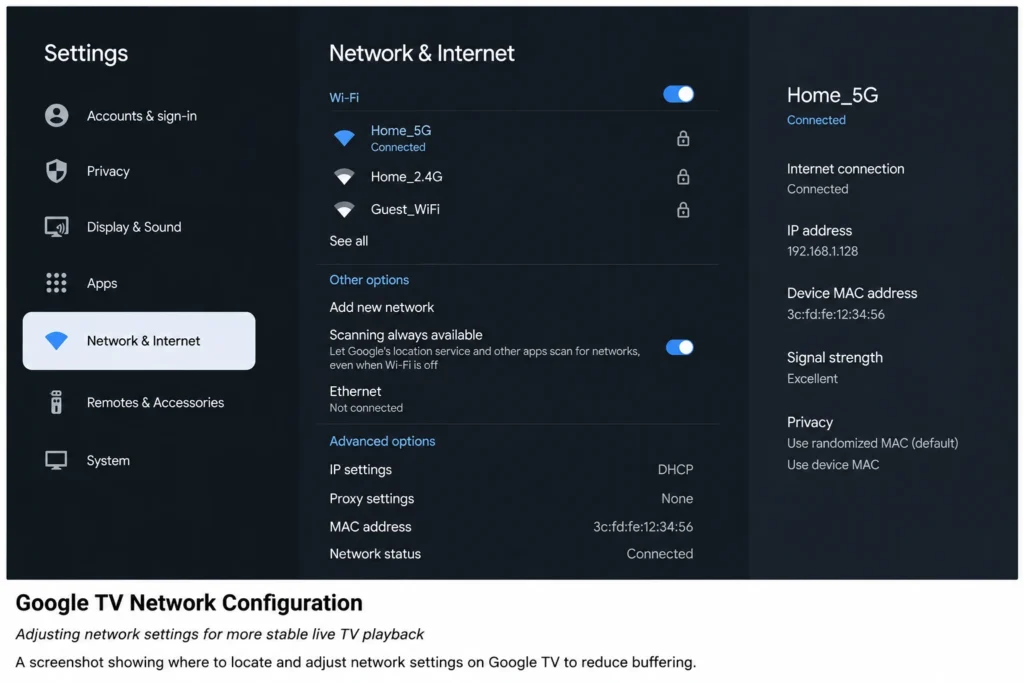The width and height of the screenshot is (1024, 683).
Task: Click Signal strength Excellent entry
Action: (835, 367)
